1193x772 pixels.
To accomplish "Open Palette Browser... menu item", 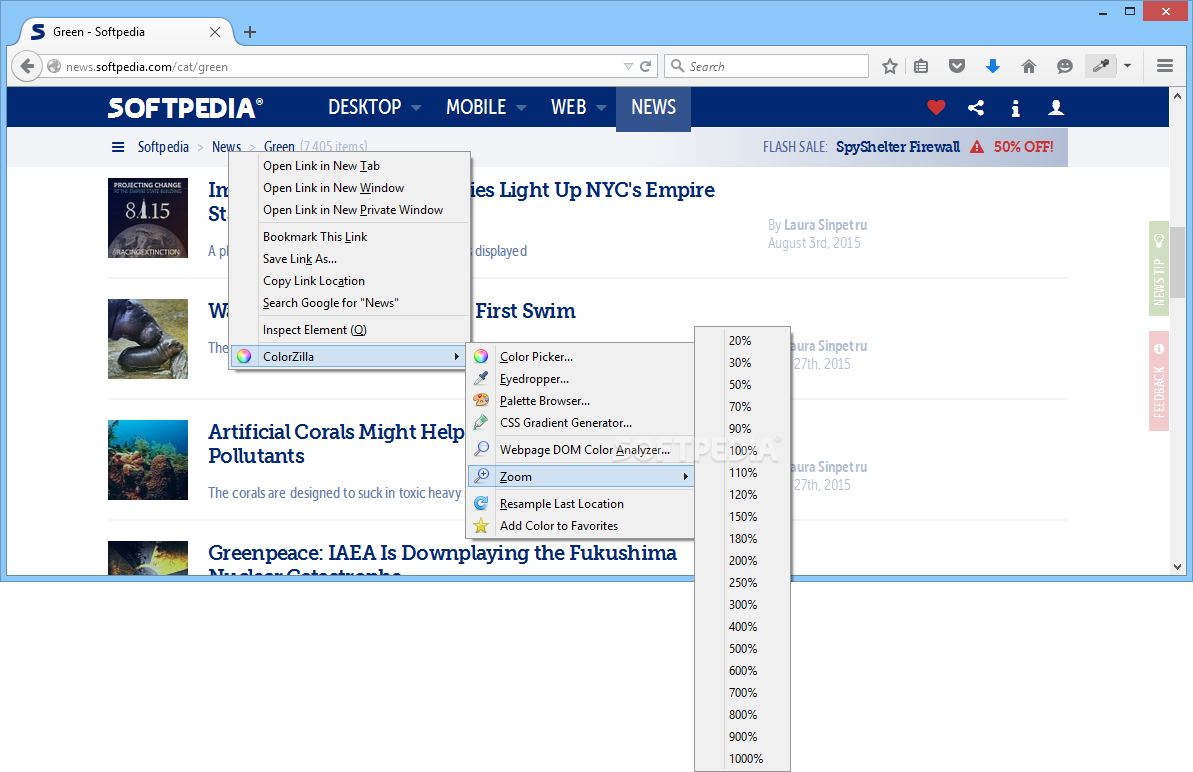I will coord(581,401).
